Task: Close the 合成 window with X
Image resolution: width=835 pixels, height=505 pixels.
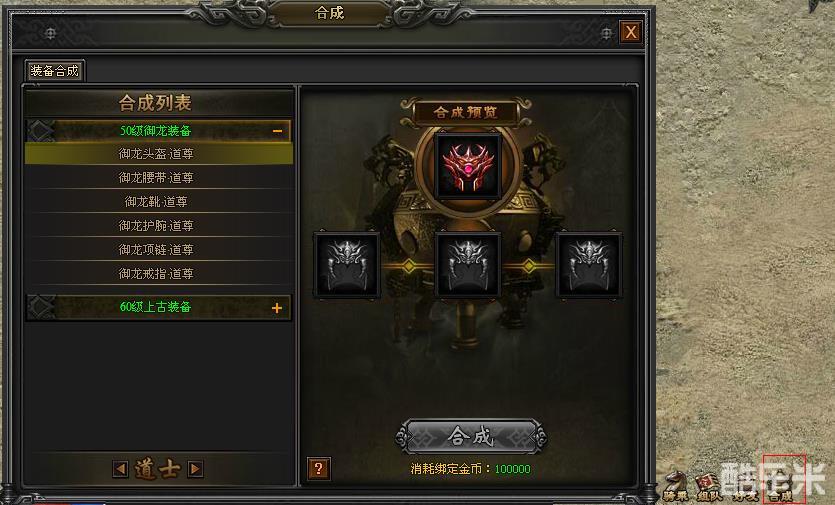Action: pos(631,32)
